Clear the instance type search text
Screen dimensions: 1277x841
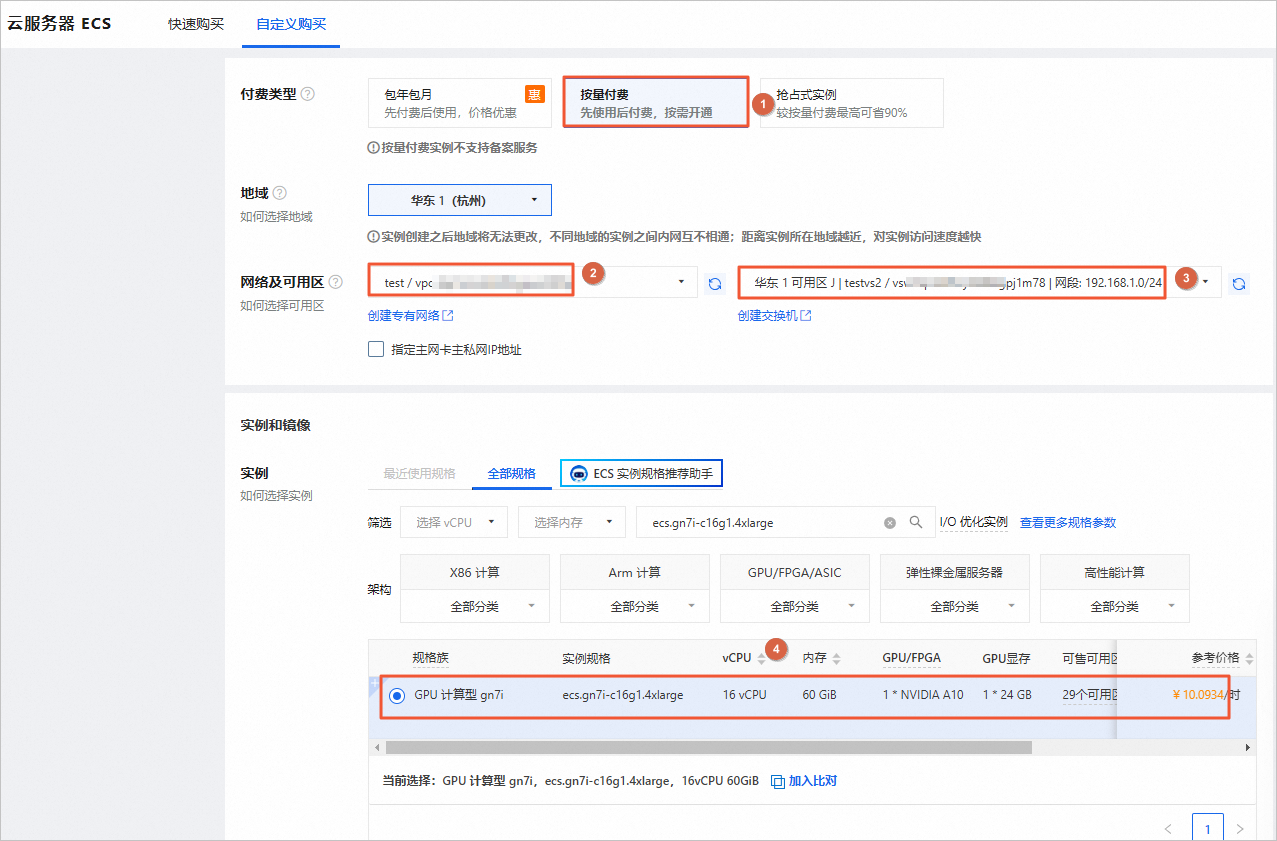click(890, 522)
